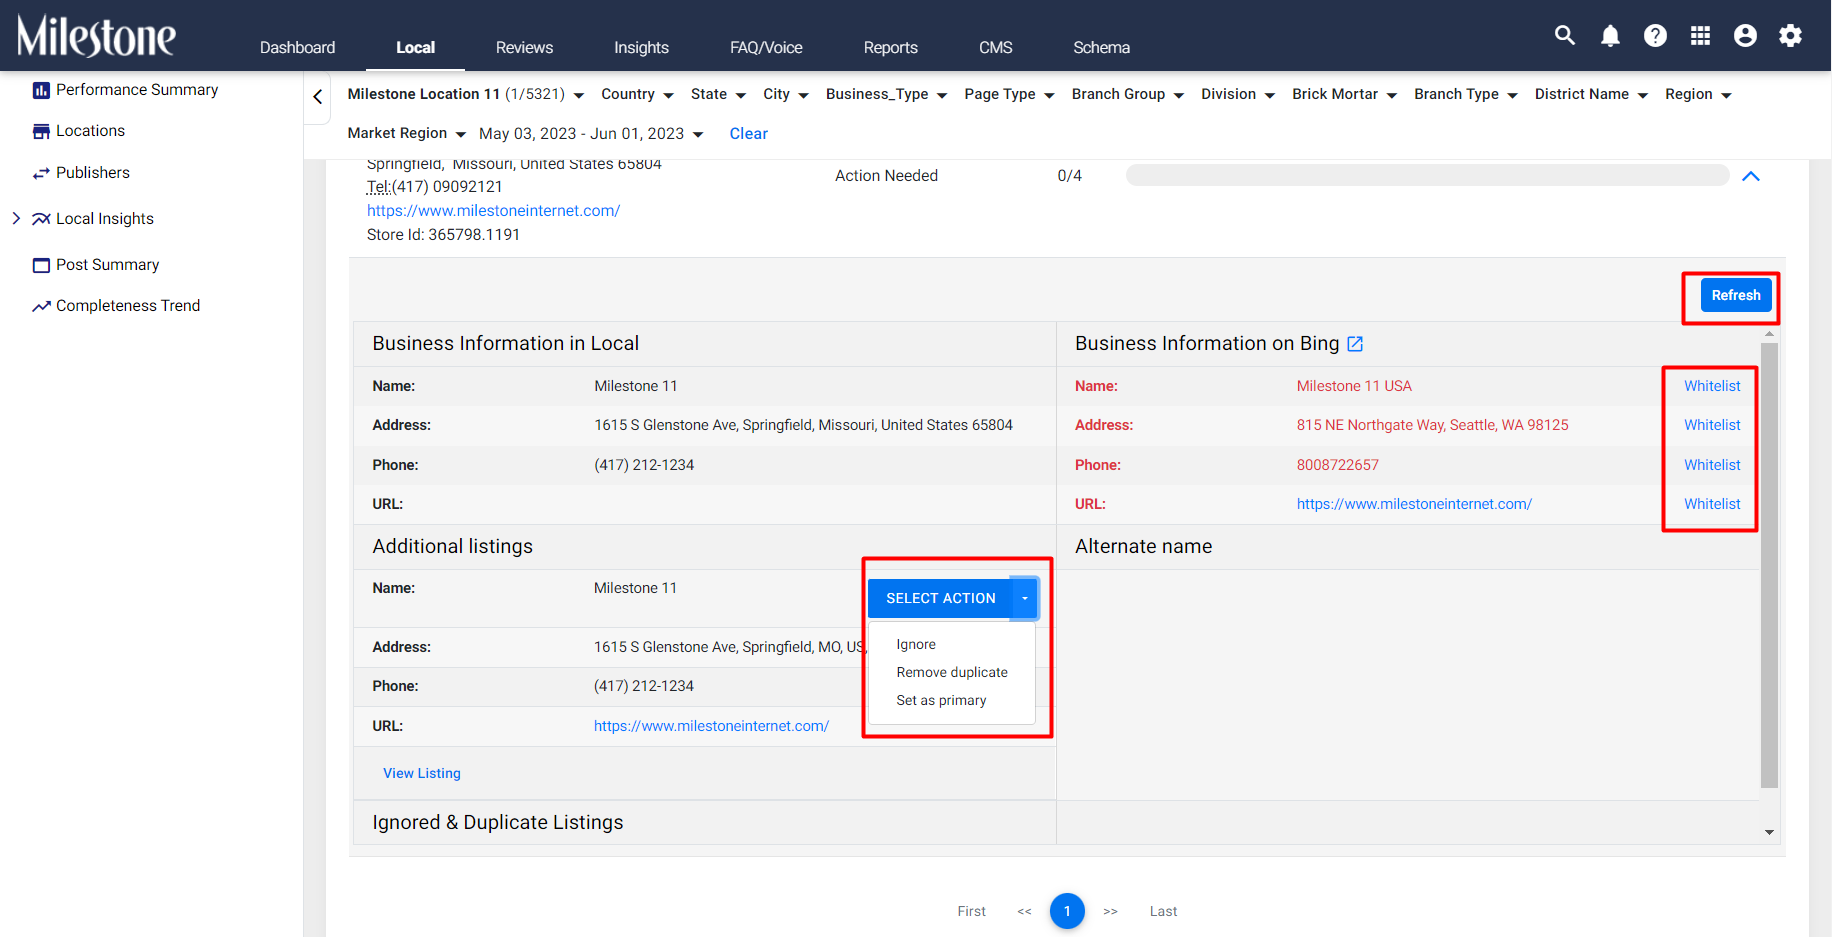The width and height of the screenshot is (1832, 937).
Task: Click the Local Insights chart icon
Action: 41,219
